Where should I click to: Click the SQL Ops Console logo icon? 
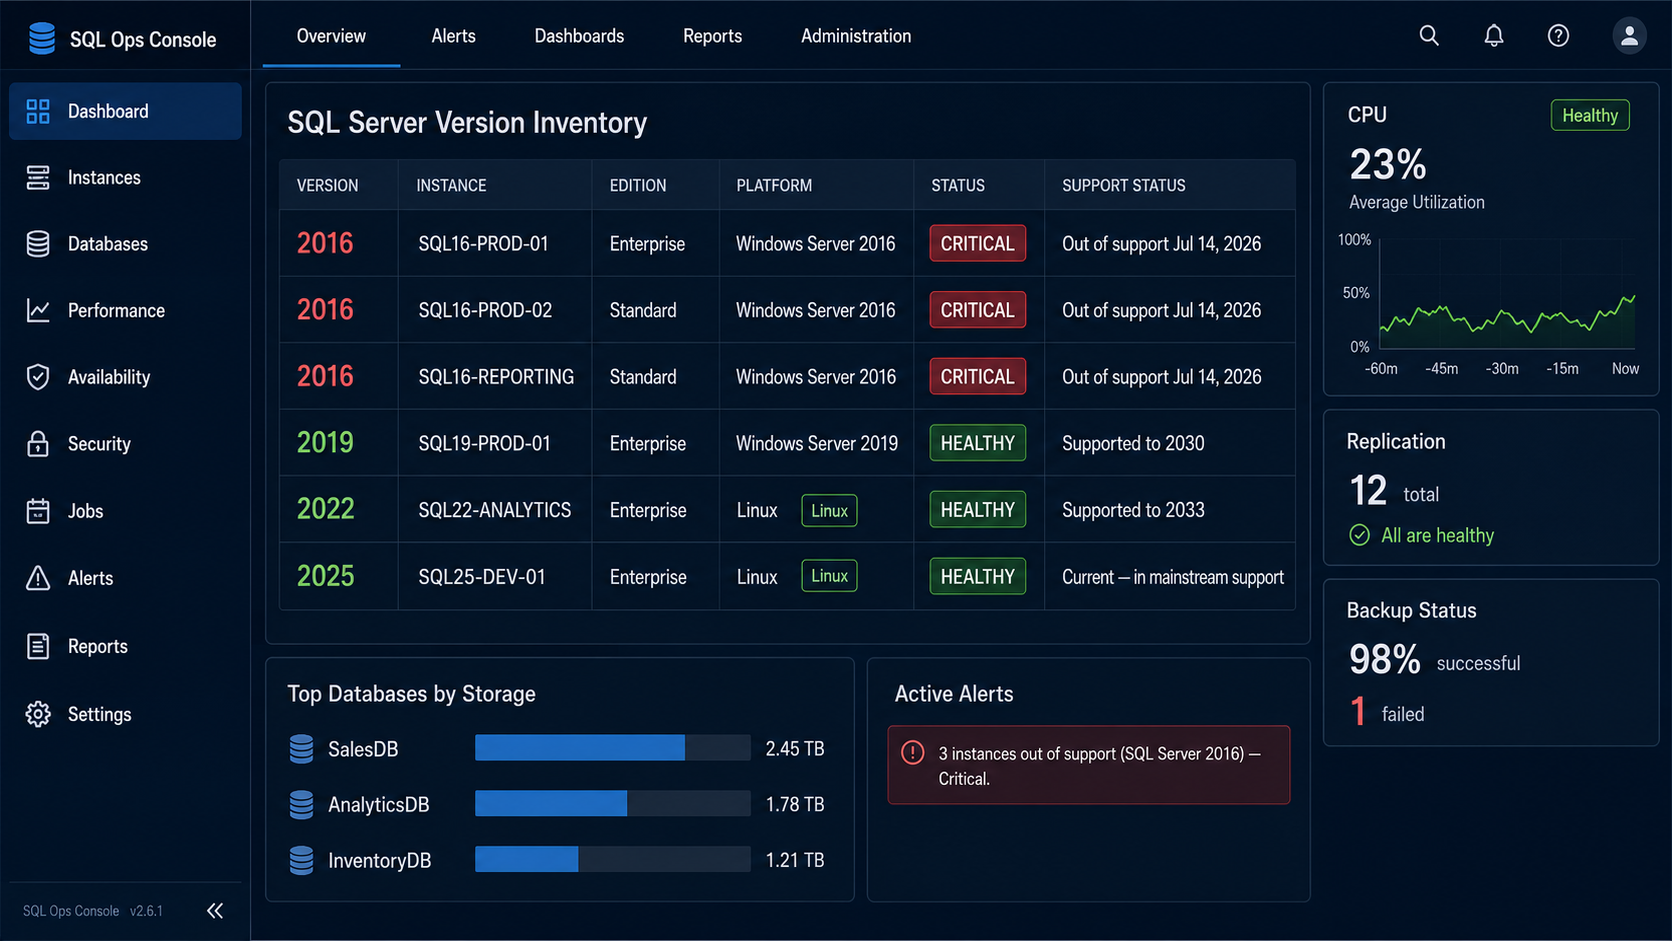click(x=42, y=38)
